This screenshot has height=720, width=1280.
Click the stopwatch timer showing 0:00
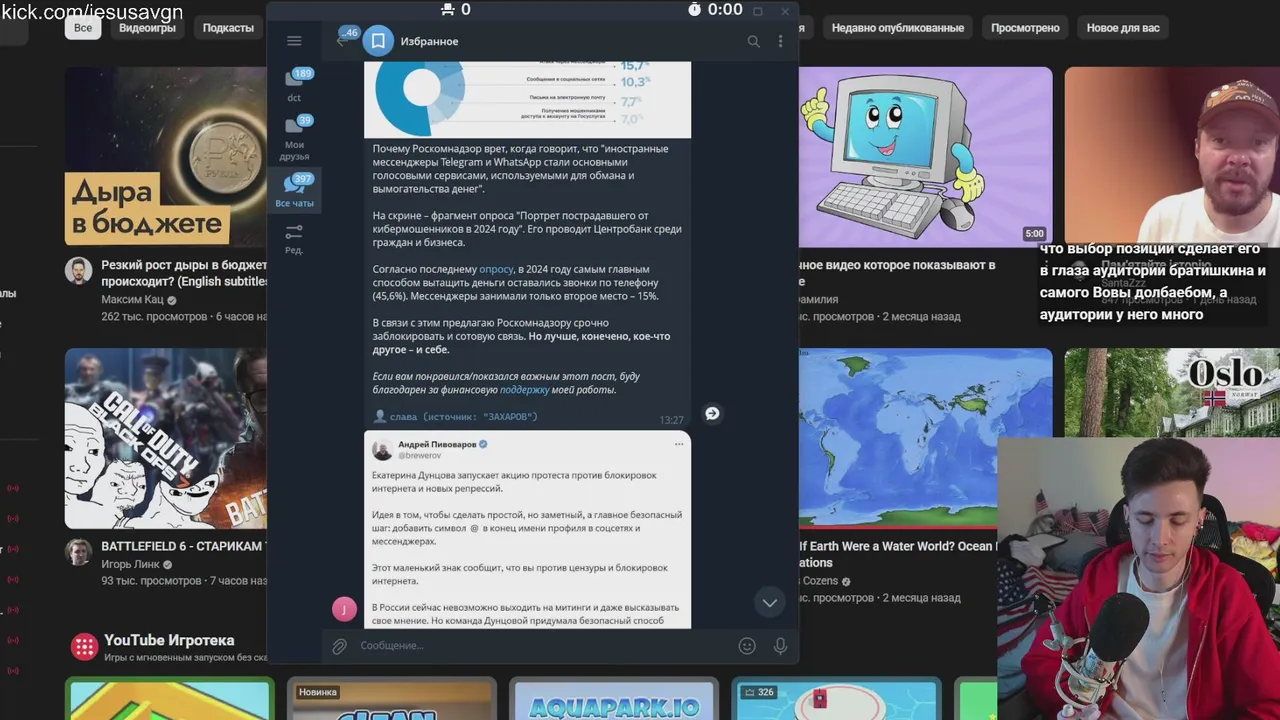click(x=715, y=9)
